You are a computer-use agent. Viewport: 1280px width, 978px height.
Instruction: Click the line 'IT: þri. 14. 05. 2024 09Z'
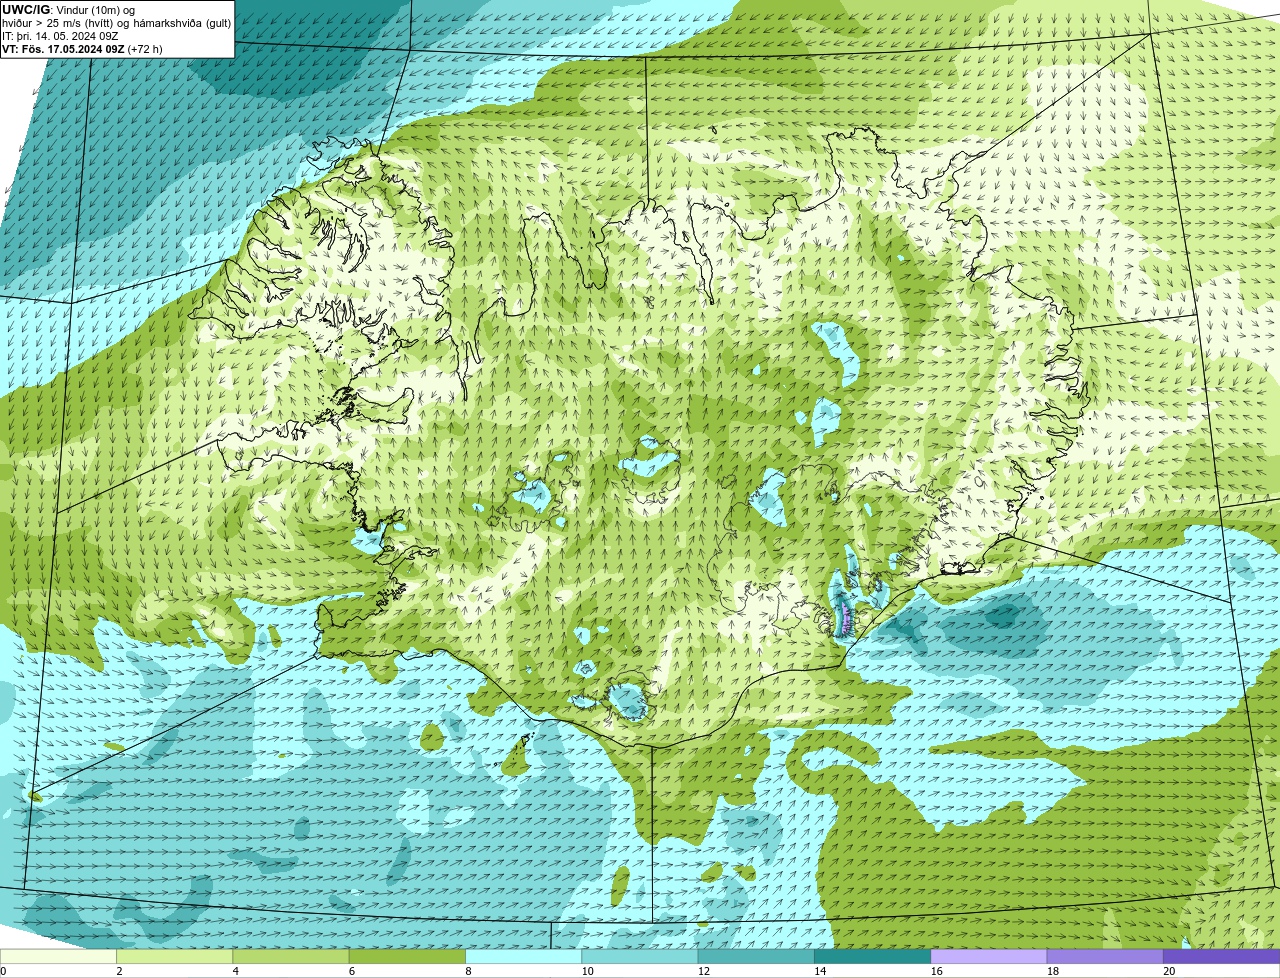(x=61, y=35)
